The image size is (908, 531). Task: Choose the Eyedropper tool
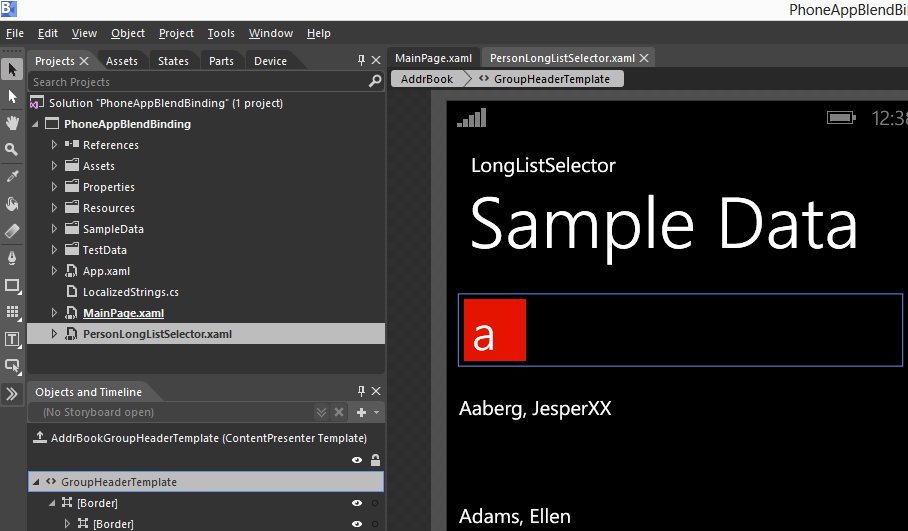[12, 176]
